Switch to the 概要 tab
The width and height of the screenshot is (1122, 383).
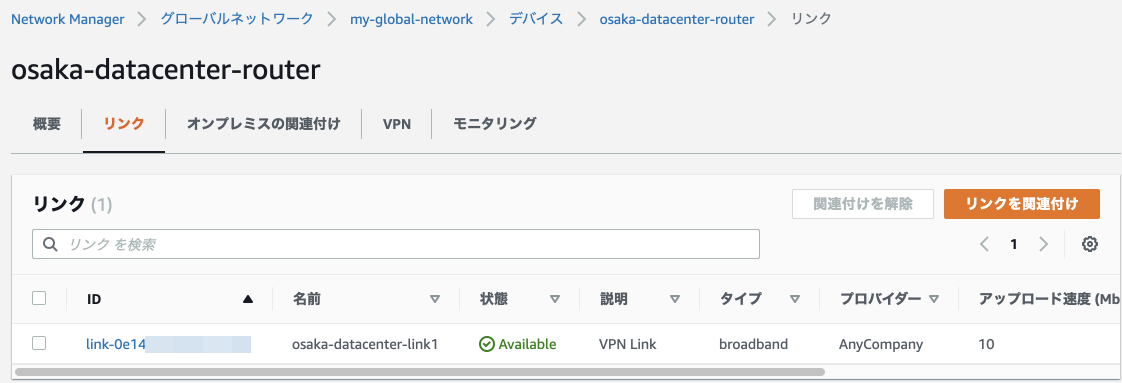47,124
